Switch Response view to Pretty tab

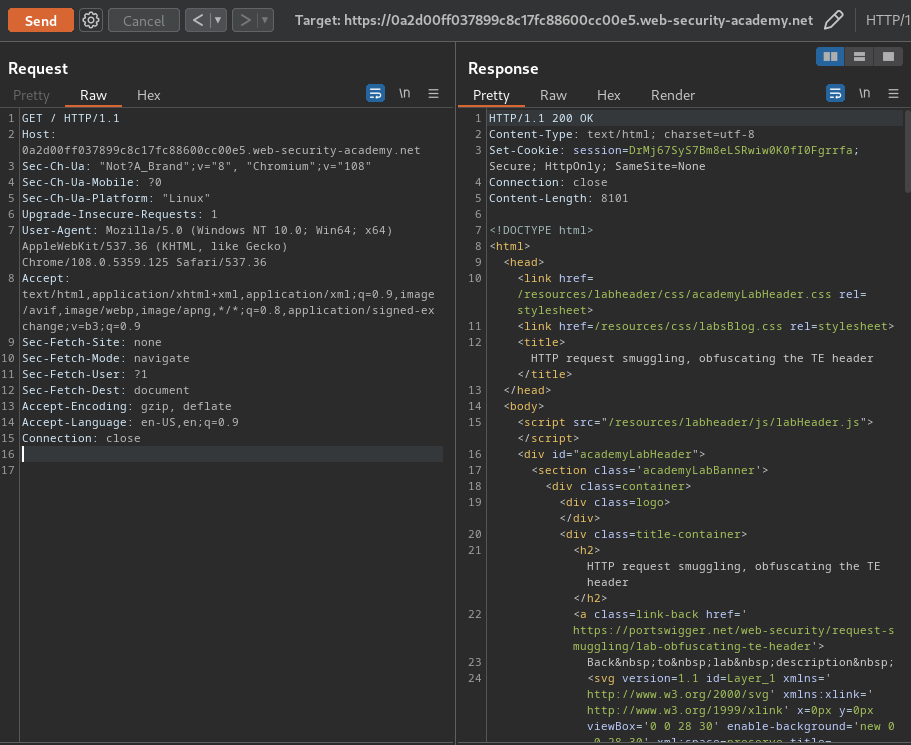pyautogui.click(x=491, y=95)
